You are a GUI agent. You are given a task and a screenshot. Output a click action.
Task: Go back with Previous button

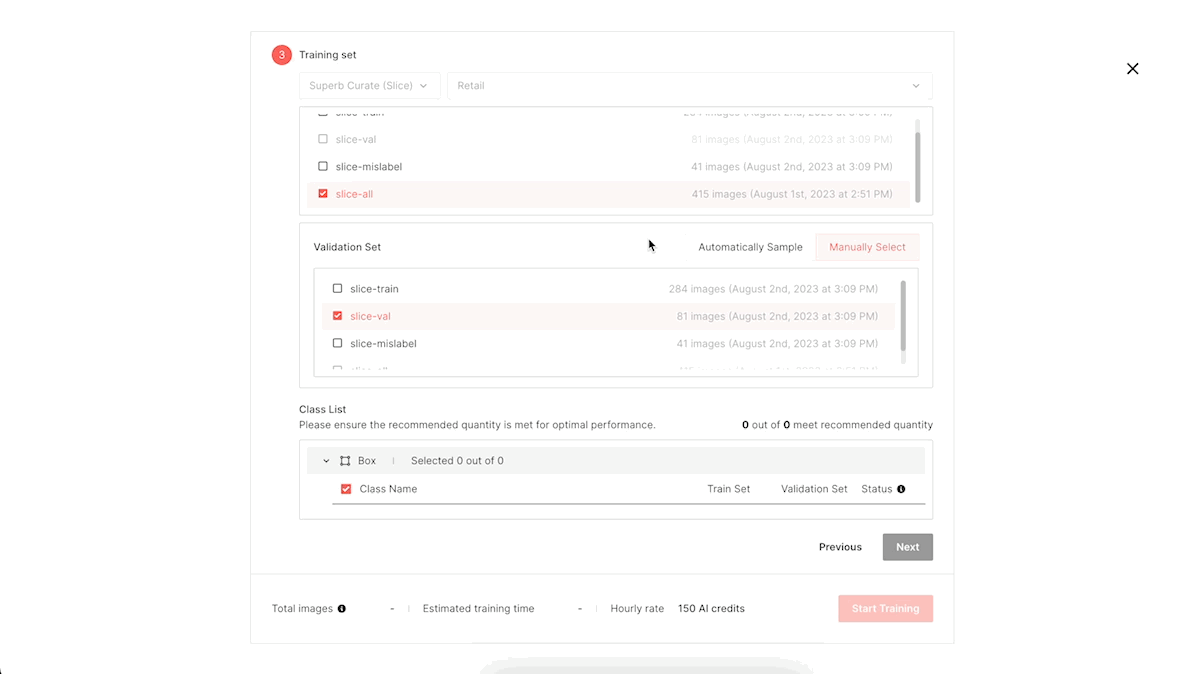pos(840,547)
